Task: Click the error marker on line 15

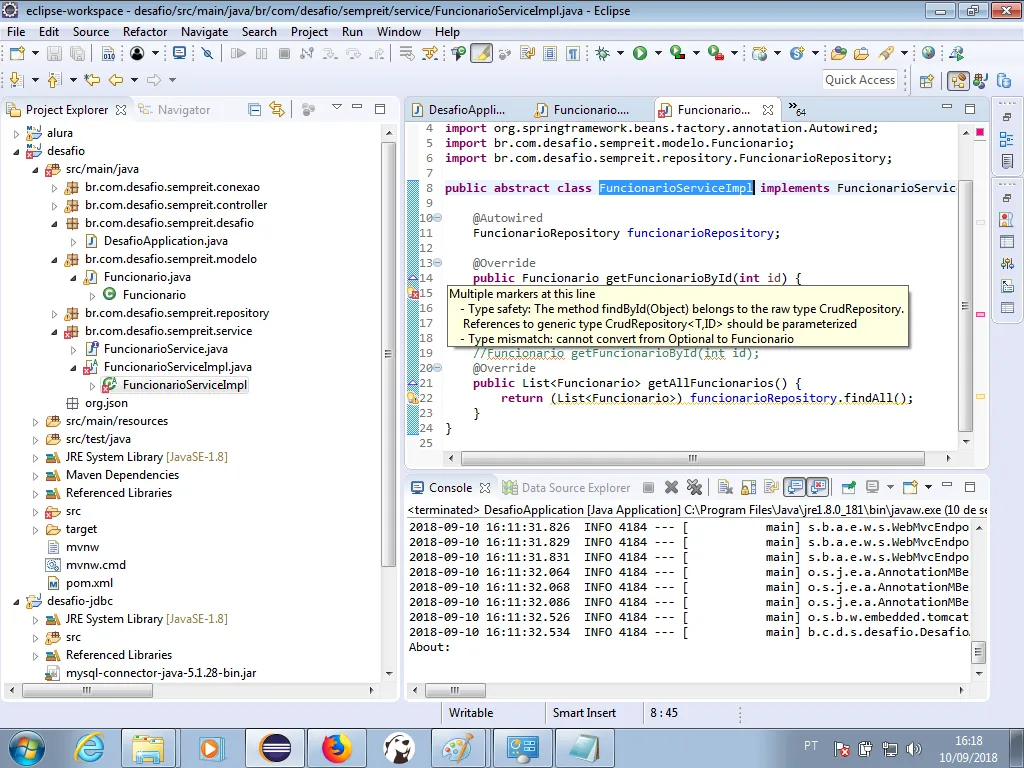Action: point(412,293)
